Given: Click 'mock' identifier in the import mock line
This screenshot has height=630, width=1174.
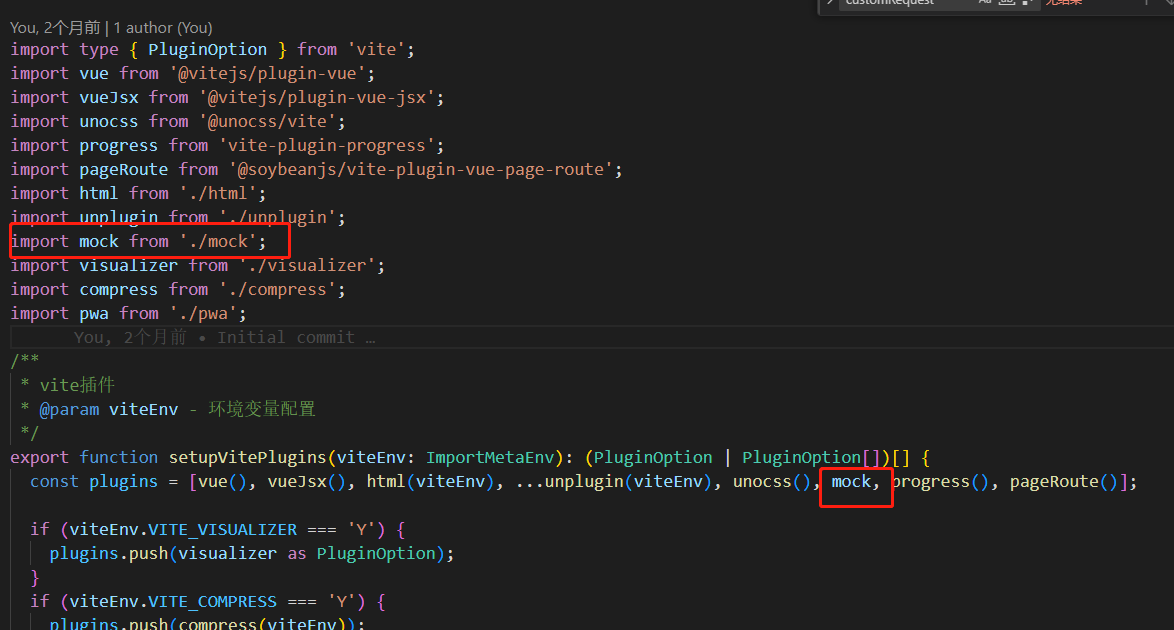Looking at the screenshot, I should 99,241.
